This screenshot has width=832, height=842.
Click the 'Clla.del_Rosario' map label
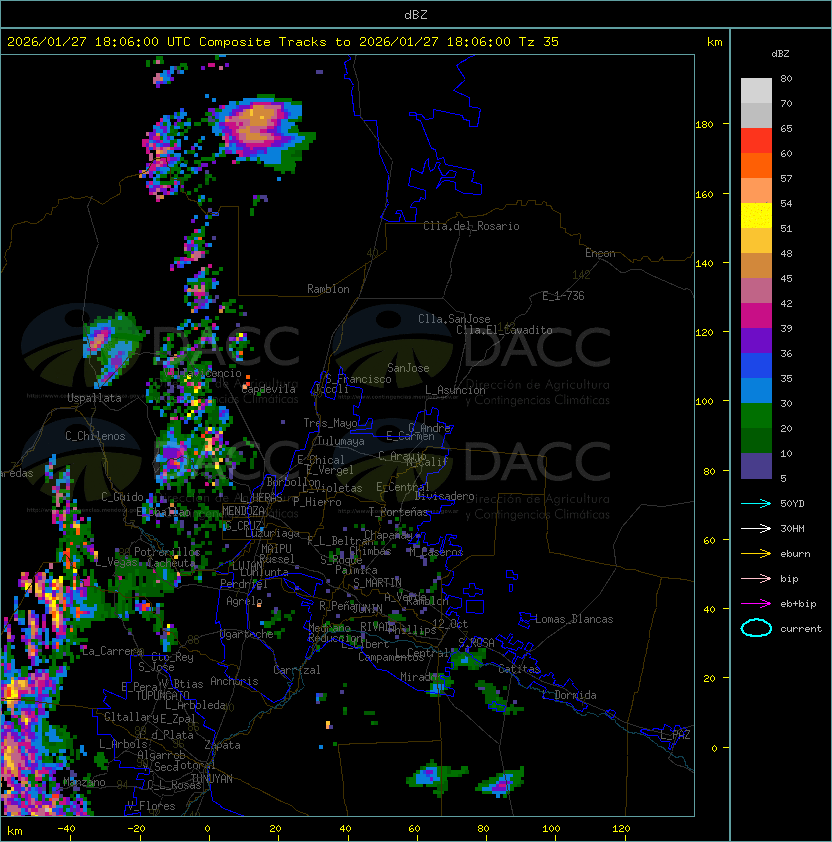tap(471, 226)
